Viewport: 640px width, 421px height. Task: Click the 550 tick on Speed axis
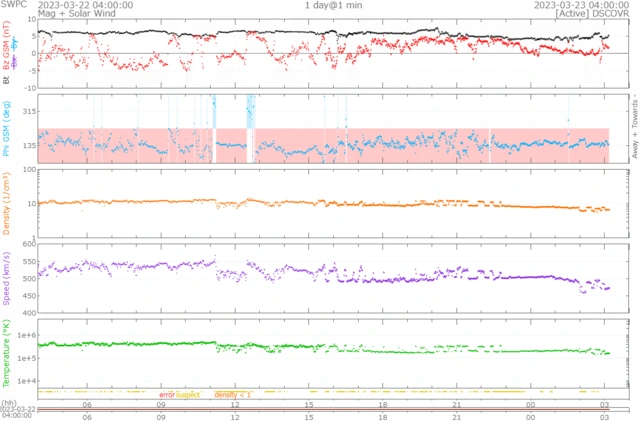tap(29, 262)
